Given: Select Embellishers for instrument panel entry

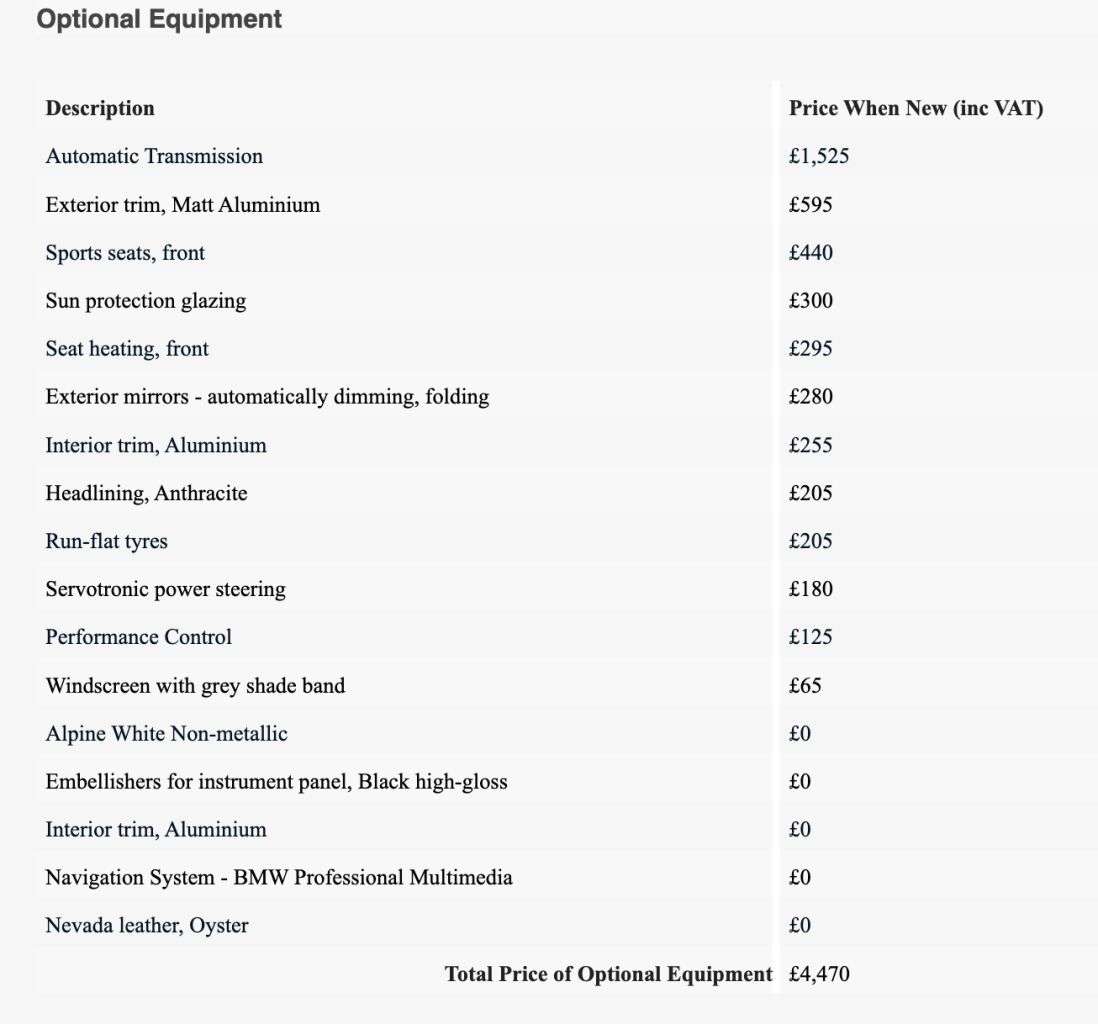Looking at the screenshot, I should (x=276, y=782).
